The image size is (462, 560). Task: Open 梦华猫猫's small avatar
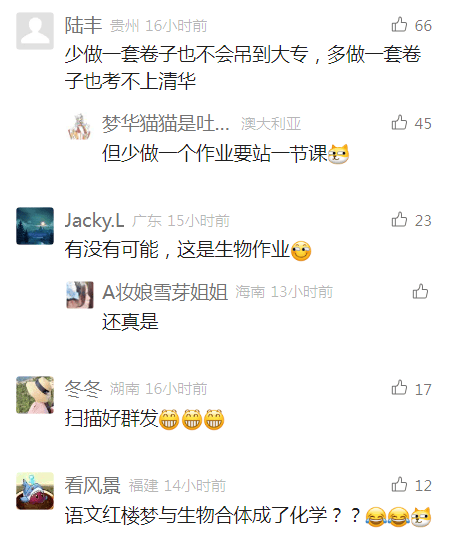point(80,126)
